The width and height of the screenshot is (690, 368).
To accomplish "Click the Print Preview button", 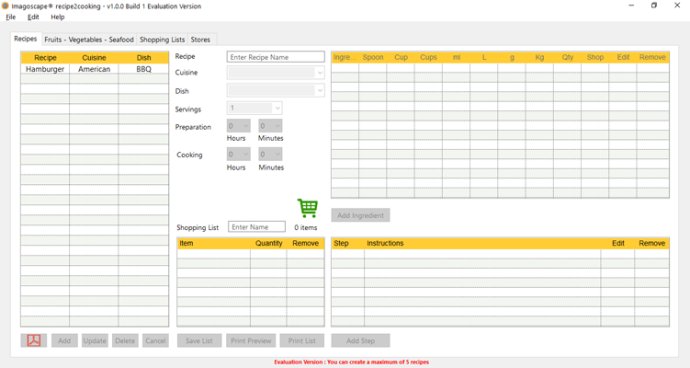I will click(x=251, y=340).
